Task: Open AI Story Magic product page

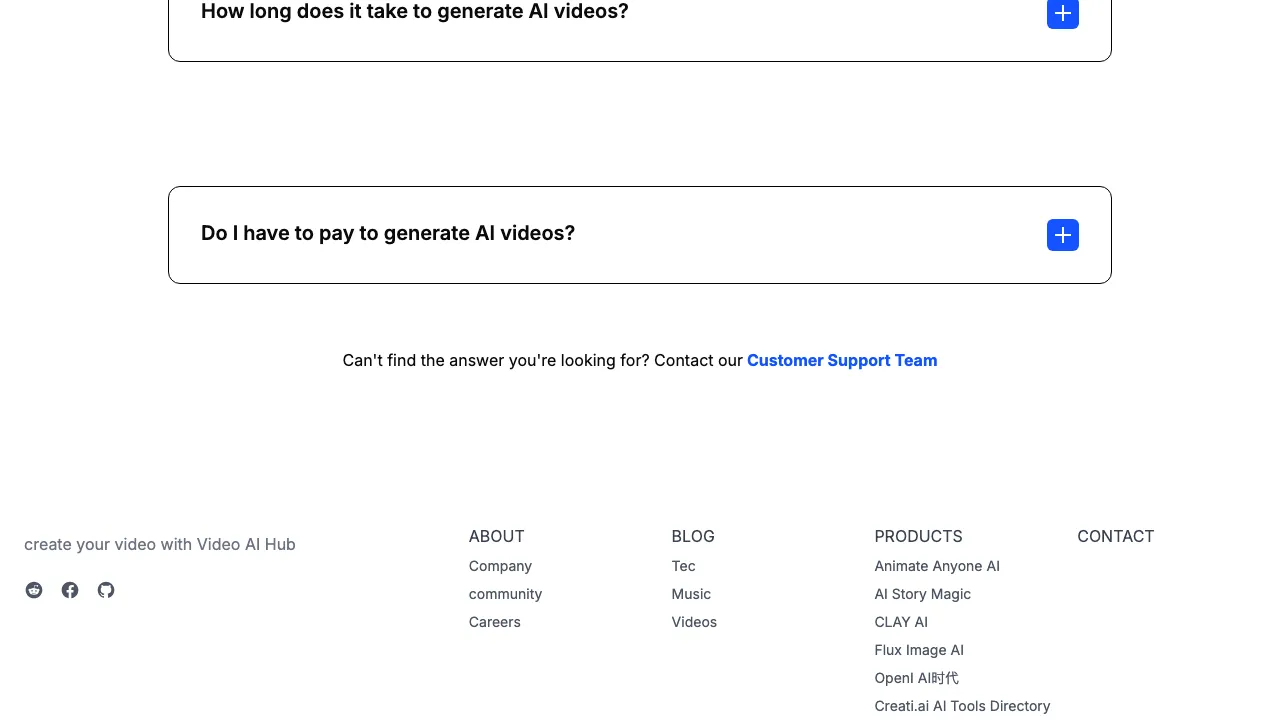Action: pos(922,594)
